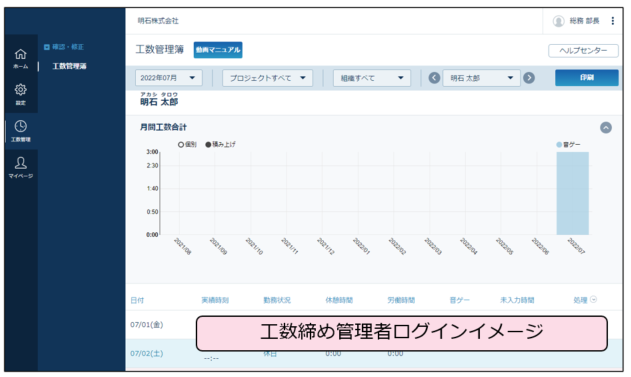Toggle the 雪ゲー legend marker
The image size is (631, 377).
click(559, 144)
